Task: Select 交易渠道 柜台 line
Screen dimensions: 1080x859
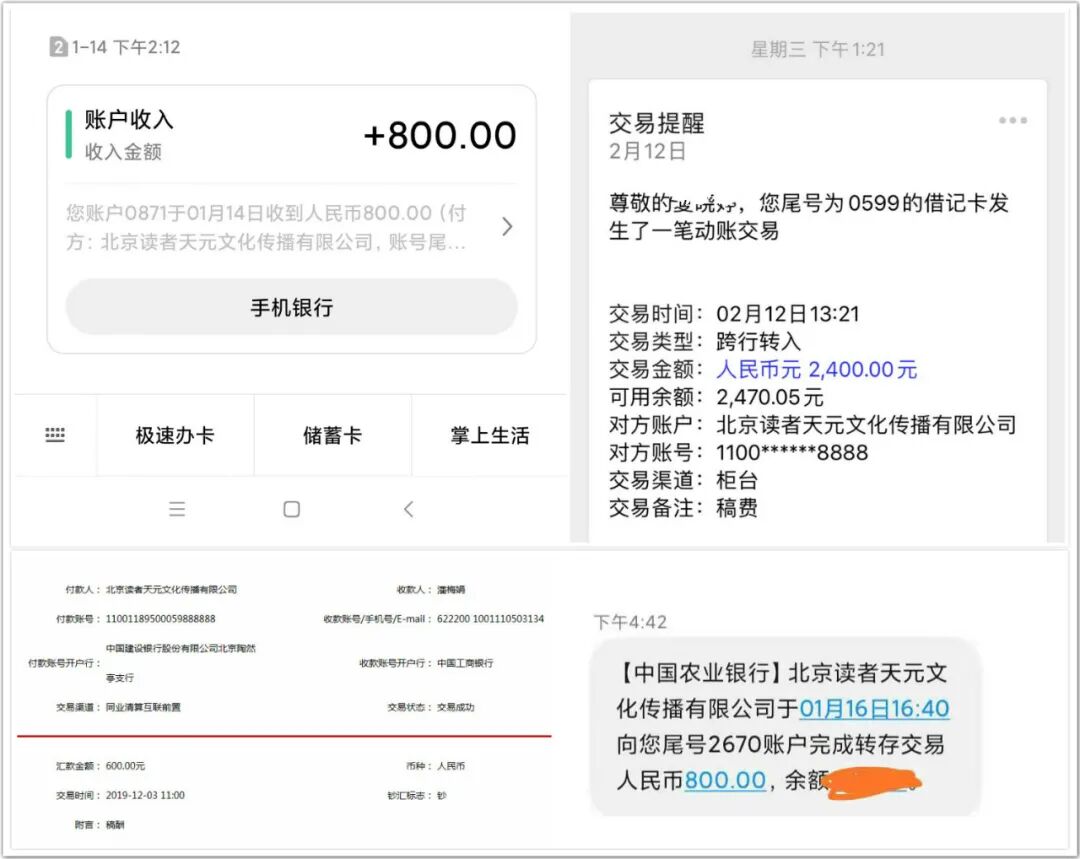Action: tap(683, 480)
